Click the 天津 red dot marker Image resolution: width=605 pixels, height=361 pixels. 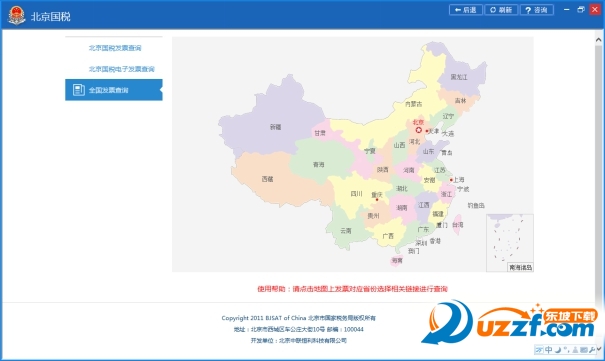click(x=427, y=131)
